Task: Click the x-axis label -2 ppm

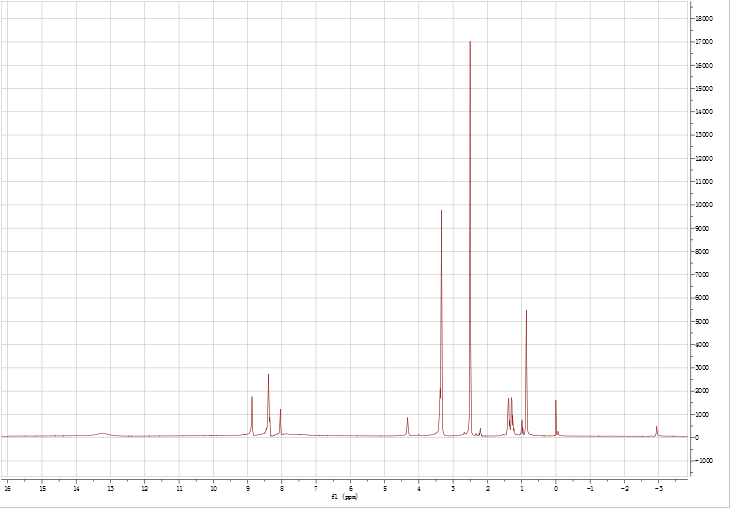Action: coord(624,488)
